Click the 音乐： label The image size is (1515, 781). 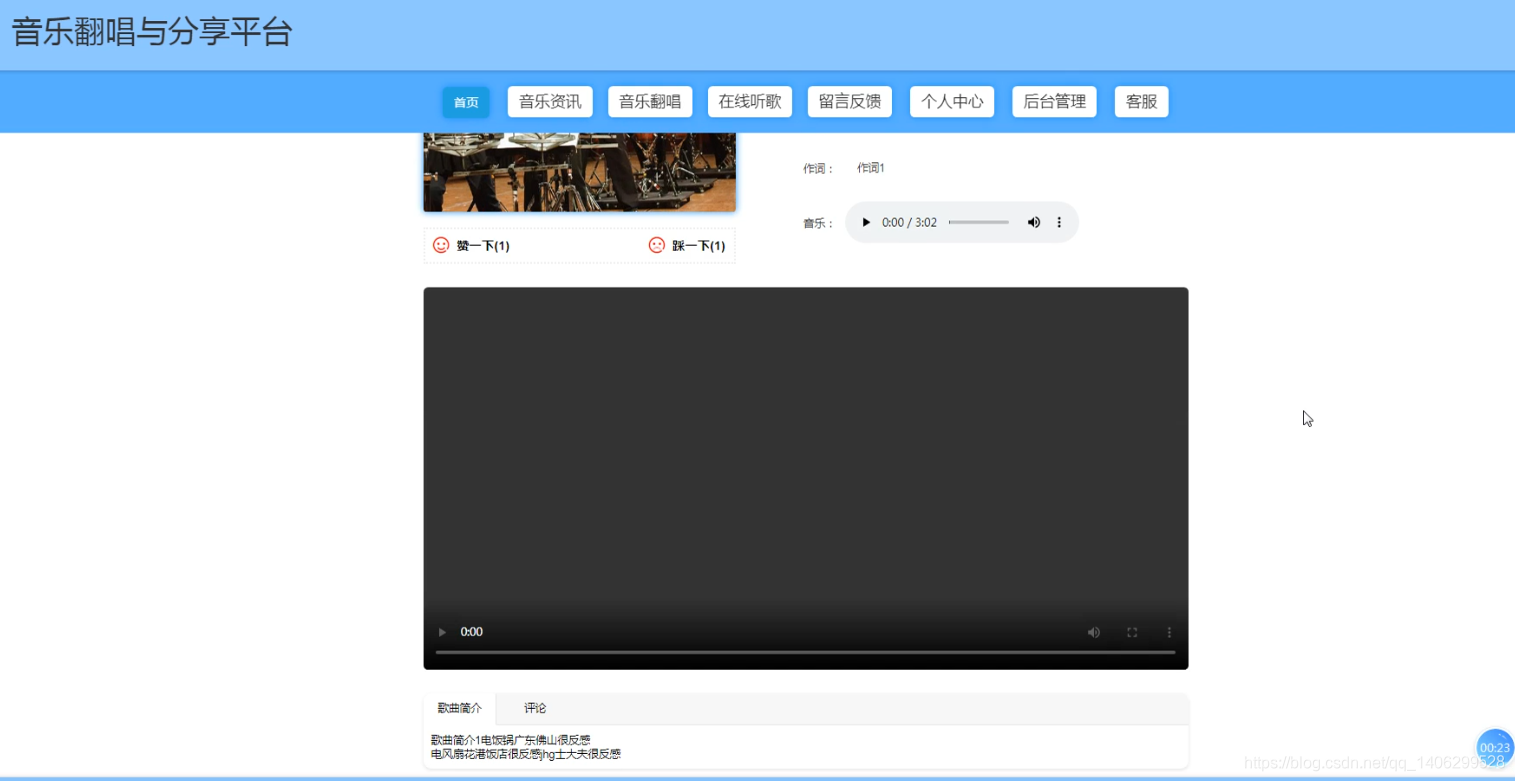(x=818, y=224)
